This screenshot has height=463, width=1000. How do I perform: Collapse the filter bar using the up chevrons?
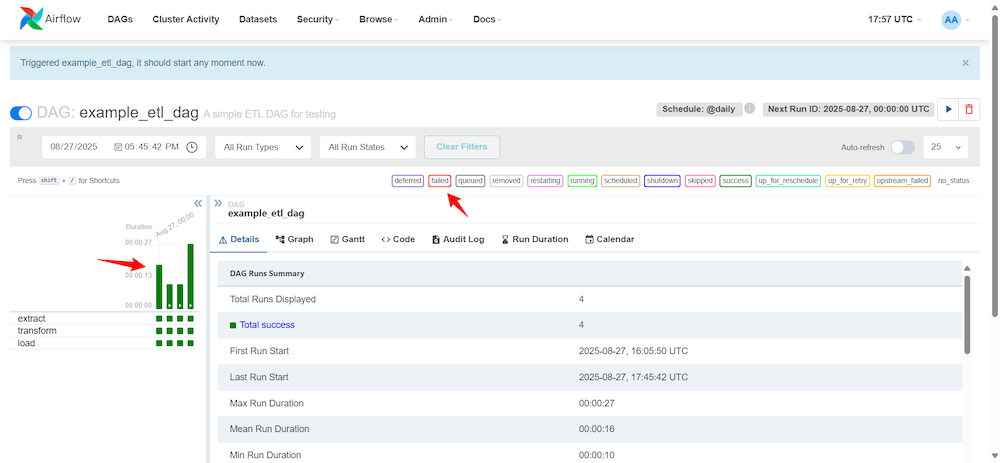click(x=19, y=136)
